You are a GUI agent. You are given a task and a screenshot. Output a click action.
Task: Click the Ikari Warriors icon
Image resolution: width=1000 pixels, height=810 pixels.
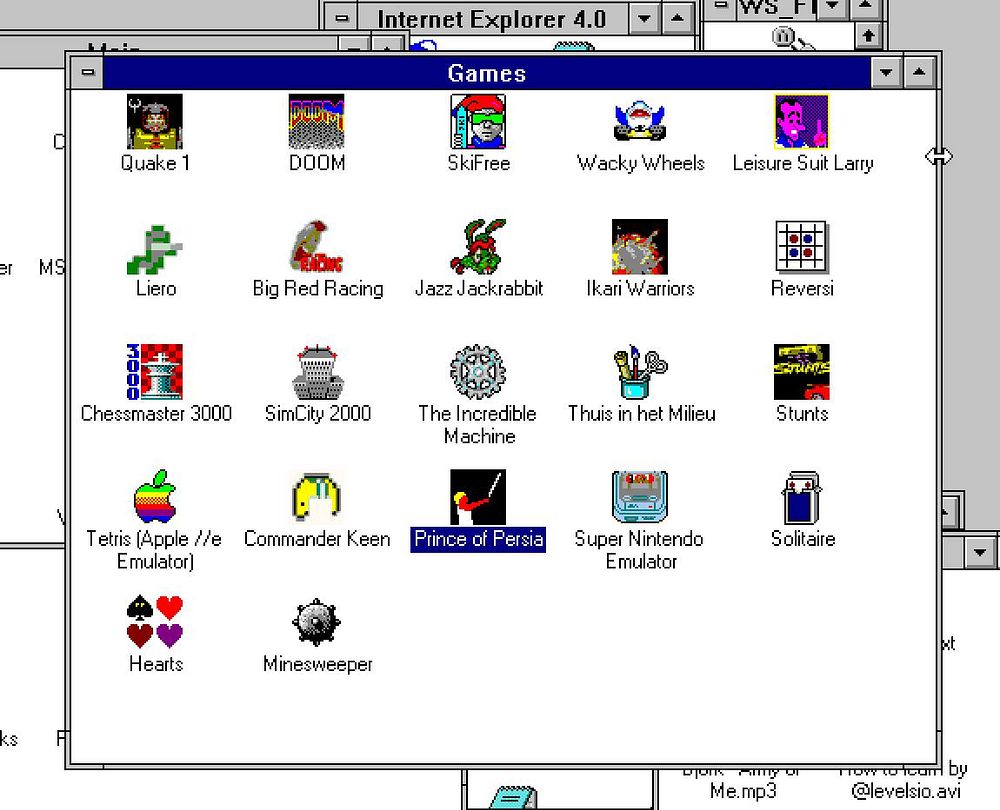tap(640, 247)
